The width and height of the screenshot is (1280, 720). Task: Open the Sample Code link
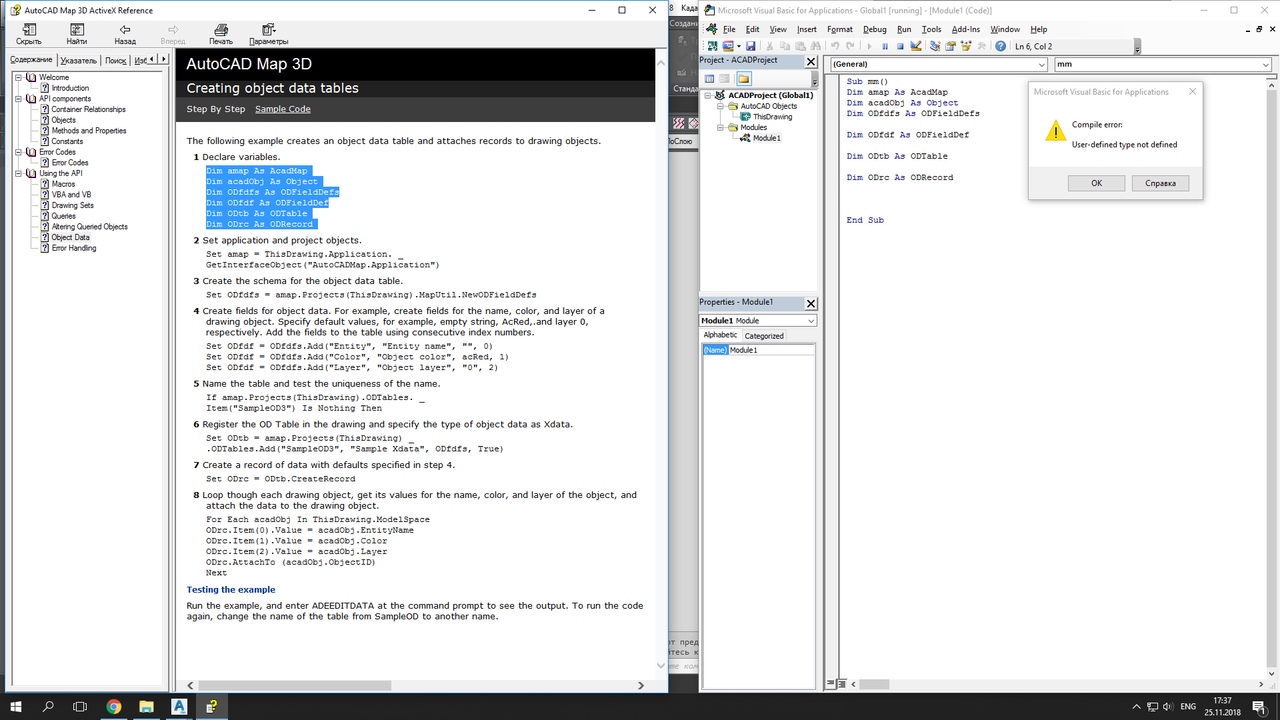click(282, 109)
